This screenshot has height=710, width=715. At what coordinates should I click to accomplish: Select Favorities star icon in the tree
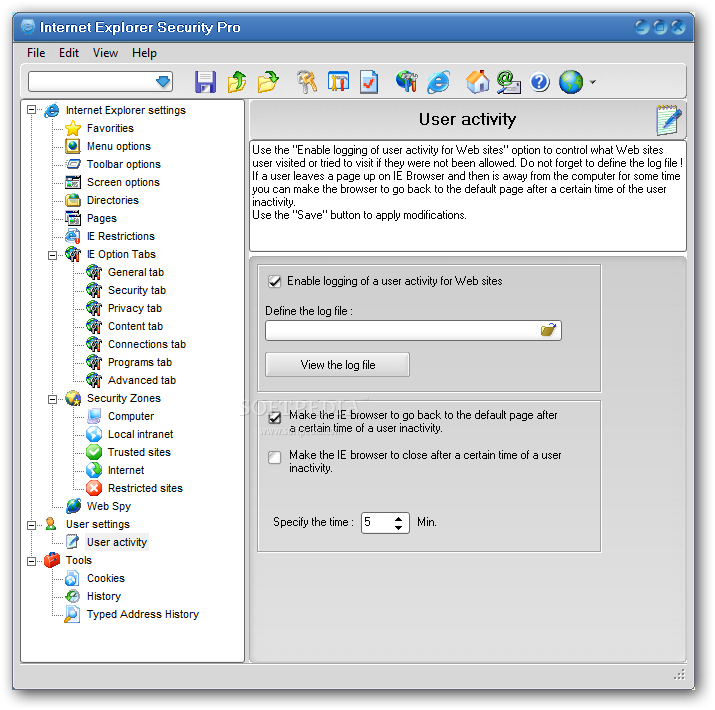click(x=73, y=129)
